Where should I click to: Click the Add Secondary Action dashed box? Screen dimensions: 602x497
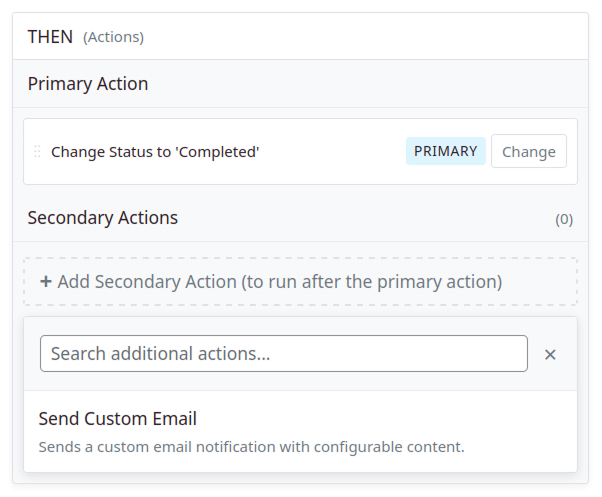(x=300, y=282)
